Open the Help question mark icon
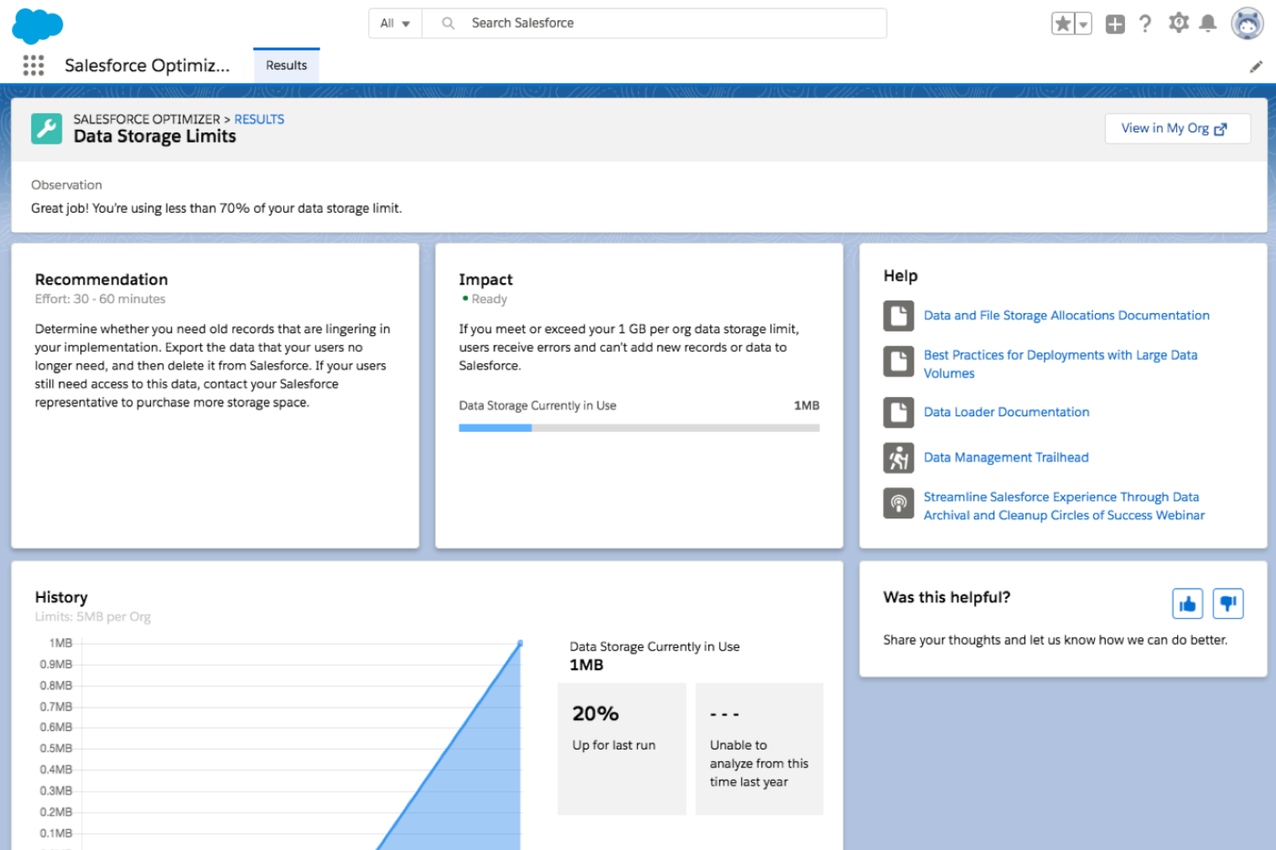 1145,23
